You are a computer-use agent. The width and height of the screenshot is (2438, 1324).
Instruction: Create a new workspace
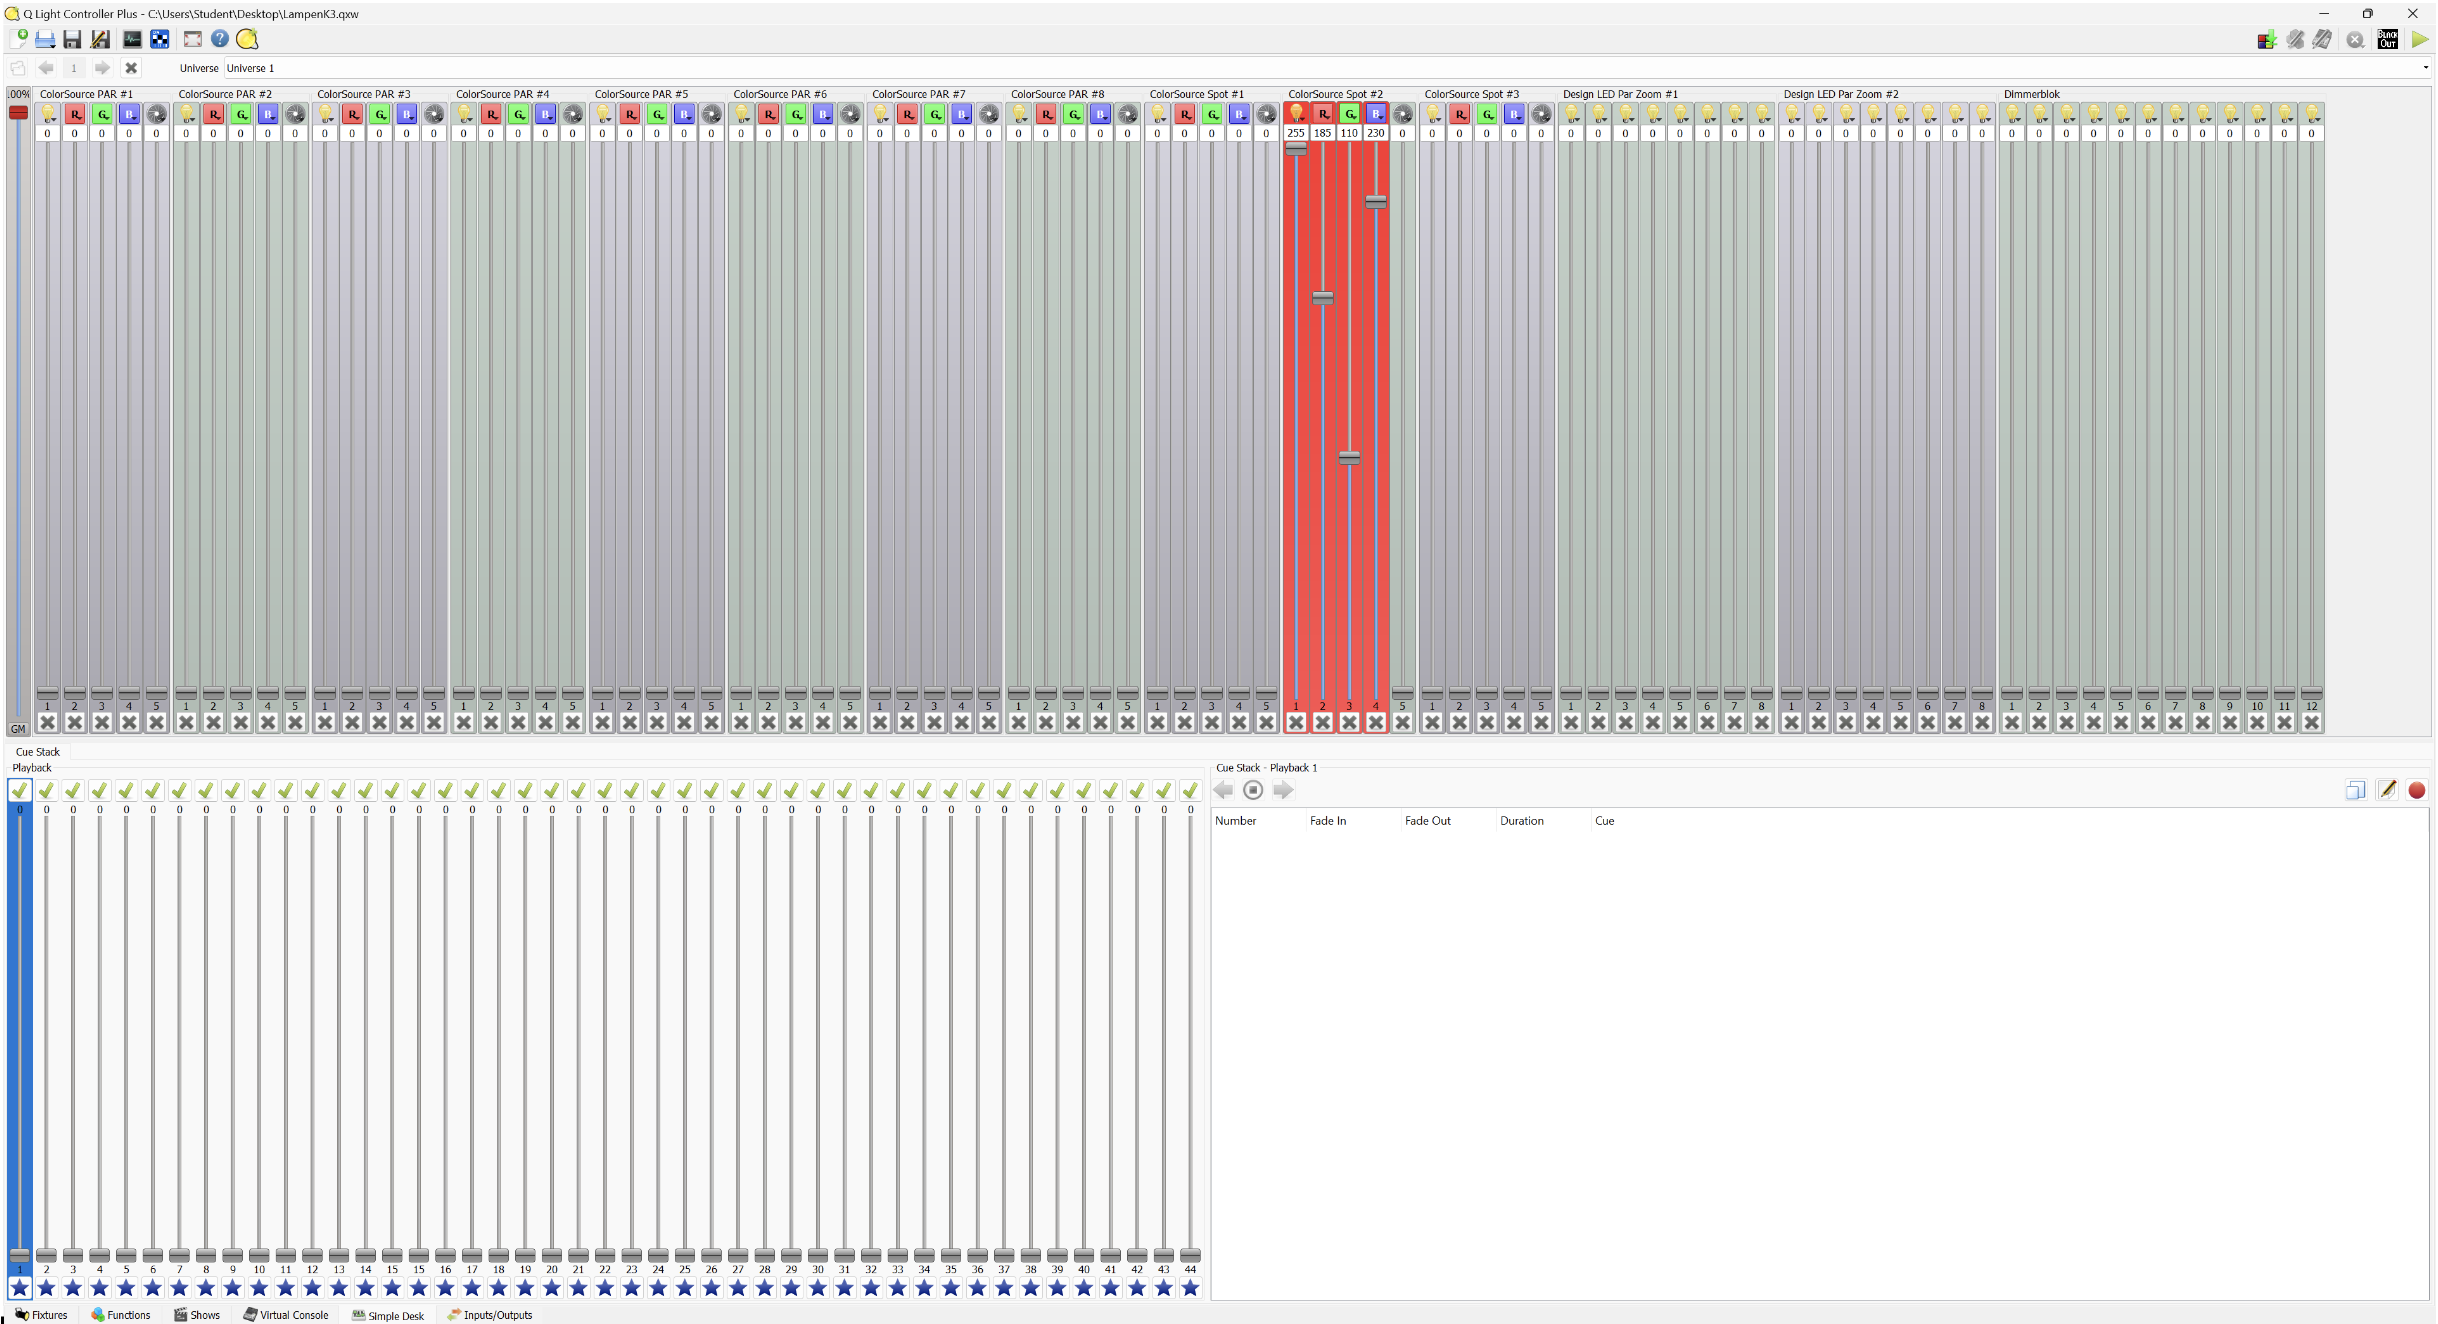(x=19, y=39)
